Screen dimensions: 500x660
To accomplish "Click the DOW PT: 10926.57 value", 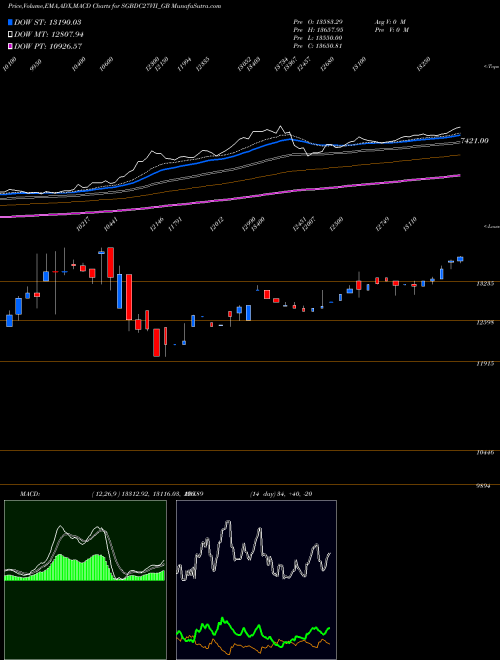I will [48, 46].
